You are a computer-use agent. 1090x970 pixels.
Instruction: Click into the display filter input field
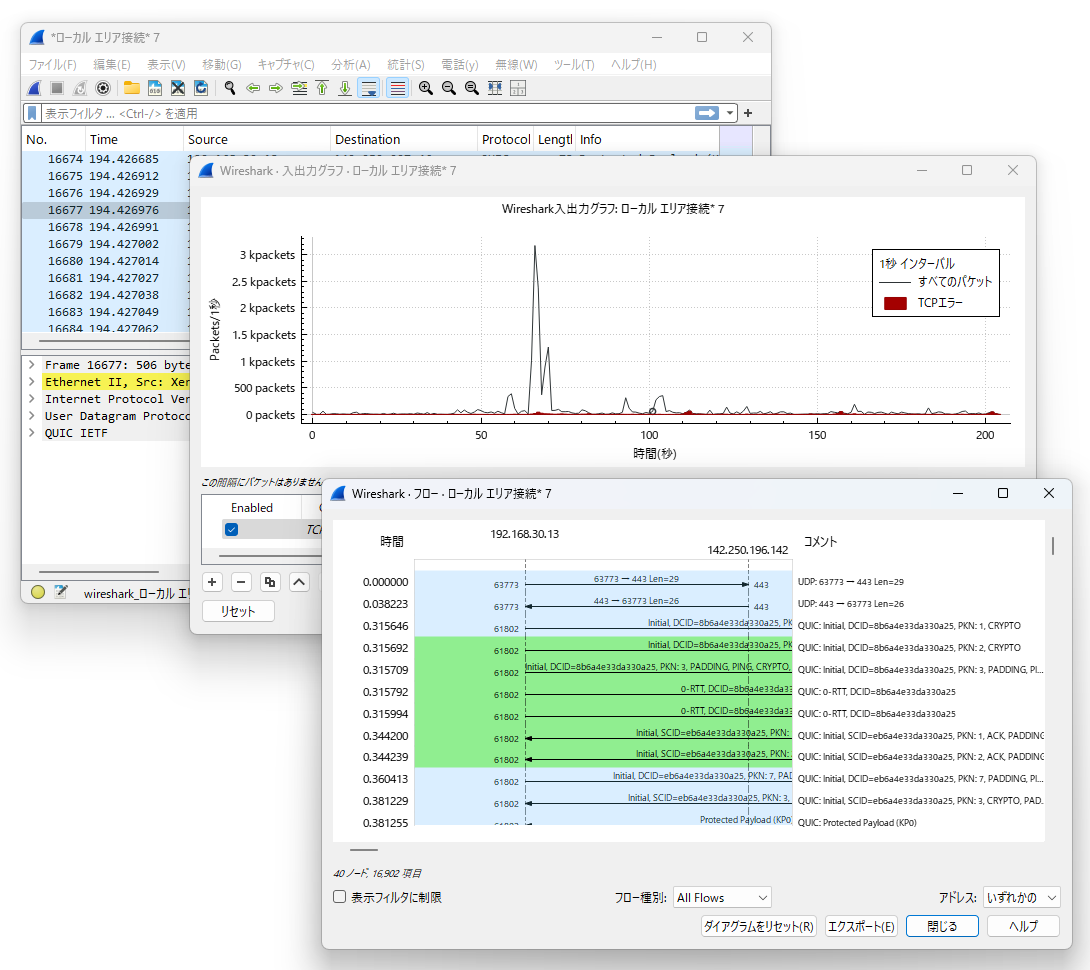point(367,113)
